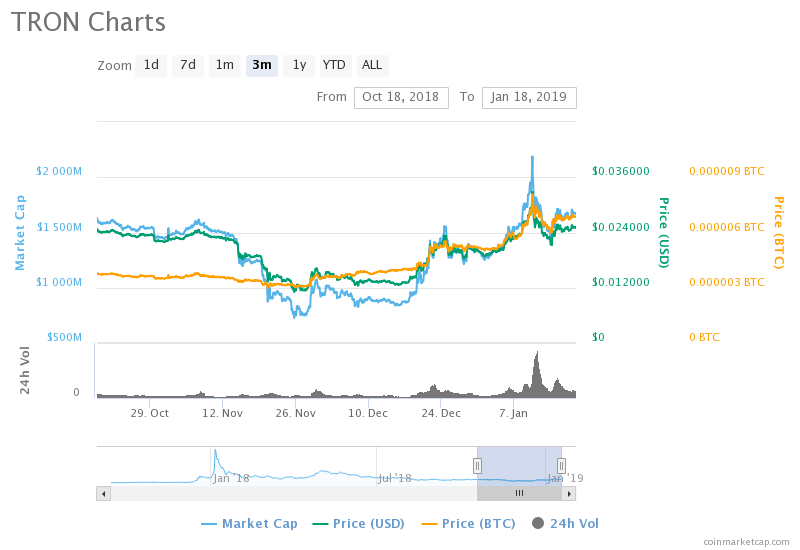Click the navigator scrollbar thumb grip

pos(519,493)
